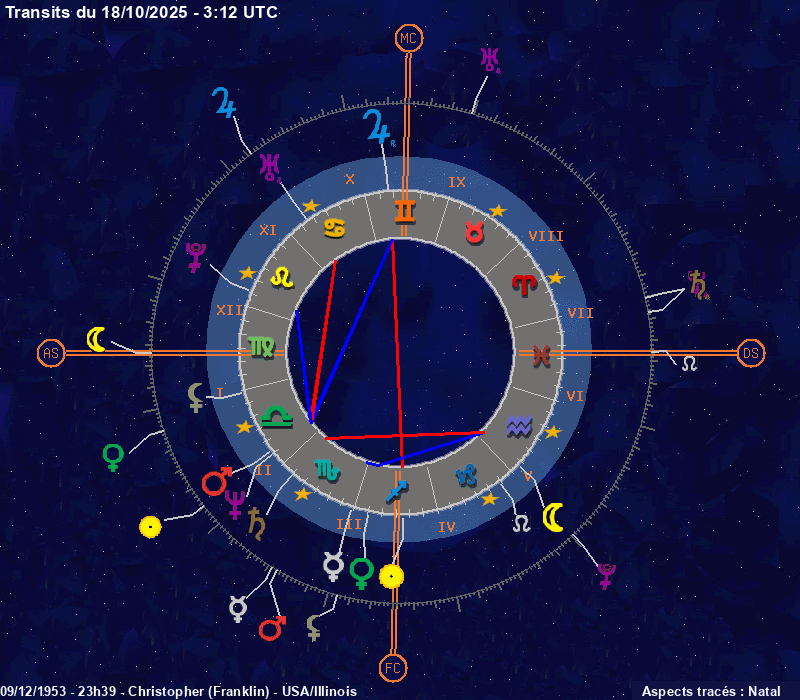The image size is (800, 700).
Task: Click the FC marker at the chart bottom
Action: coord(393,667)
